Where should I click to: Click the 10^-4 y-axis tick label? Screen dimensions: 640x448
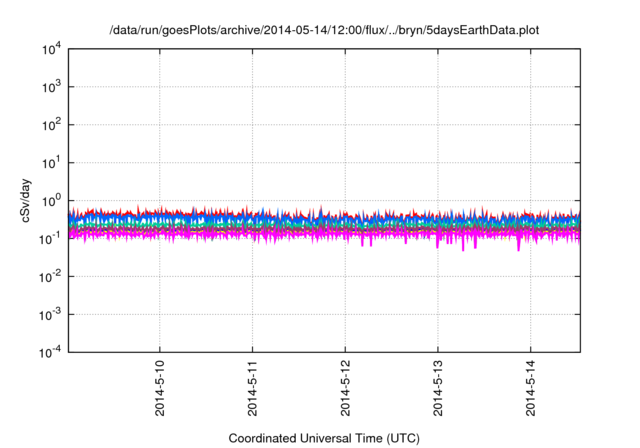click(x=50, y=352)
